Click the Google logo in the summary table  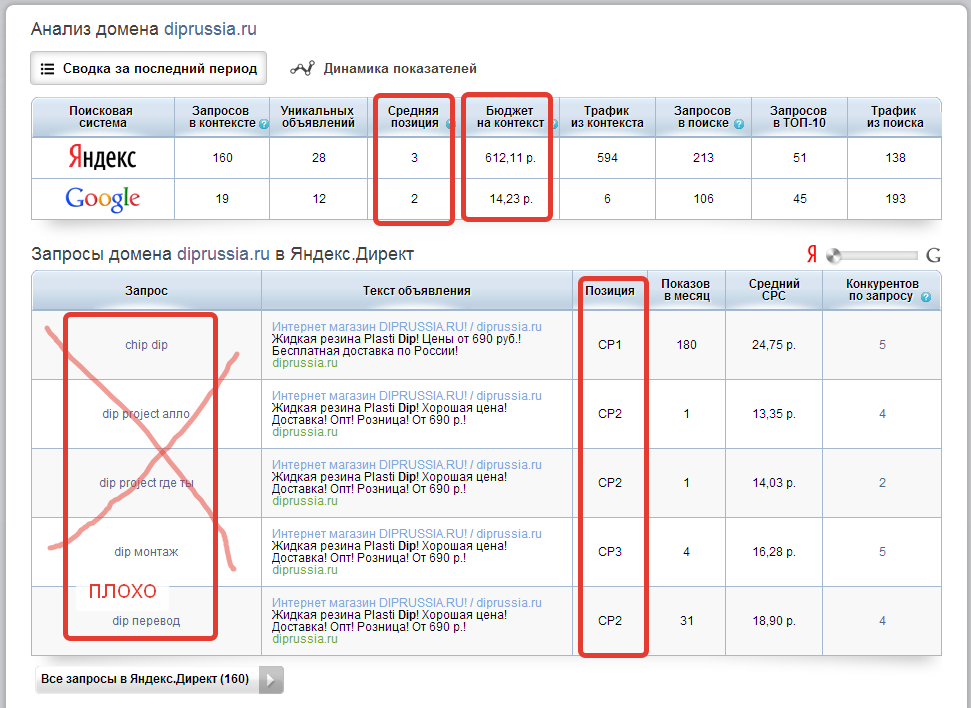tap(103, 199)
